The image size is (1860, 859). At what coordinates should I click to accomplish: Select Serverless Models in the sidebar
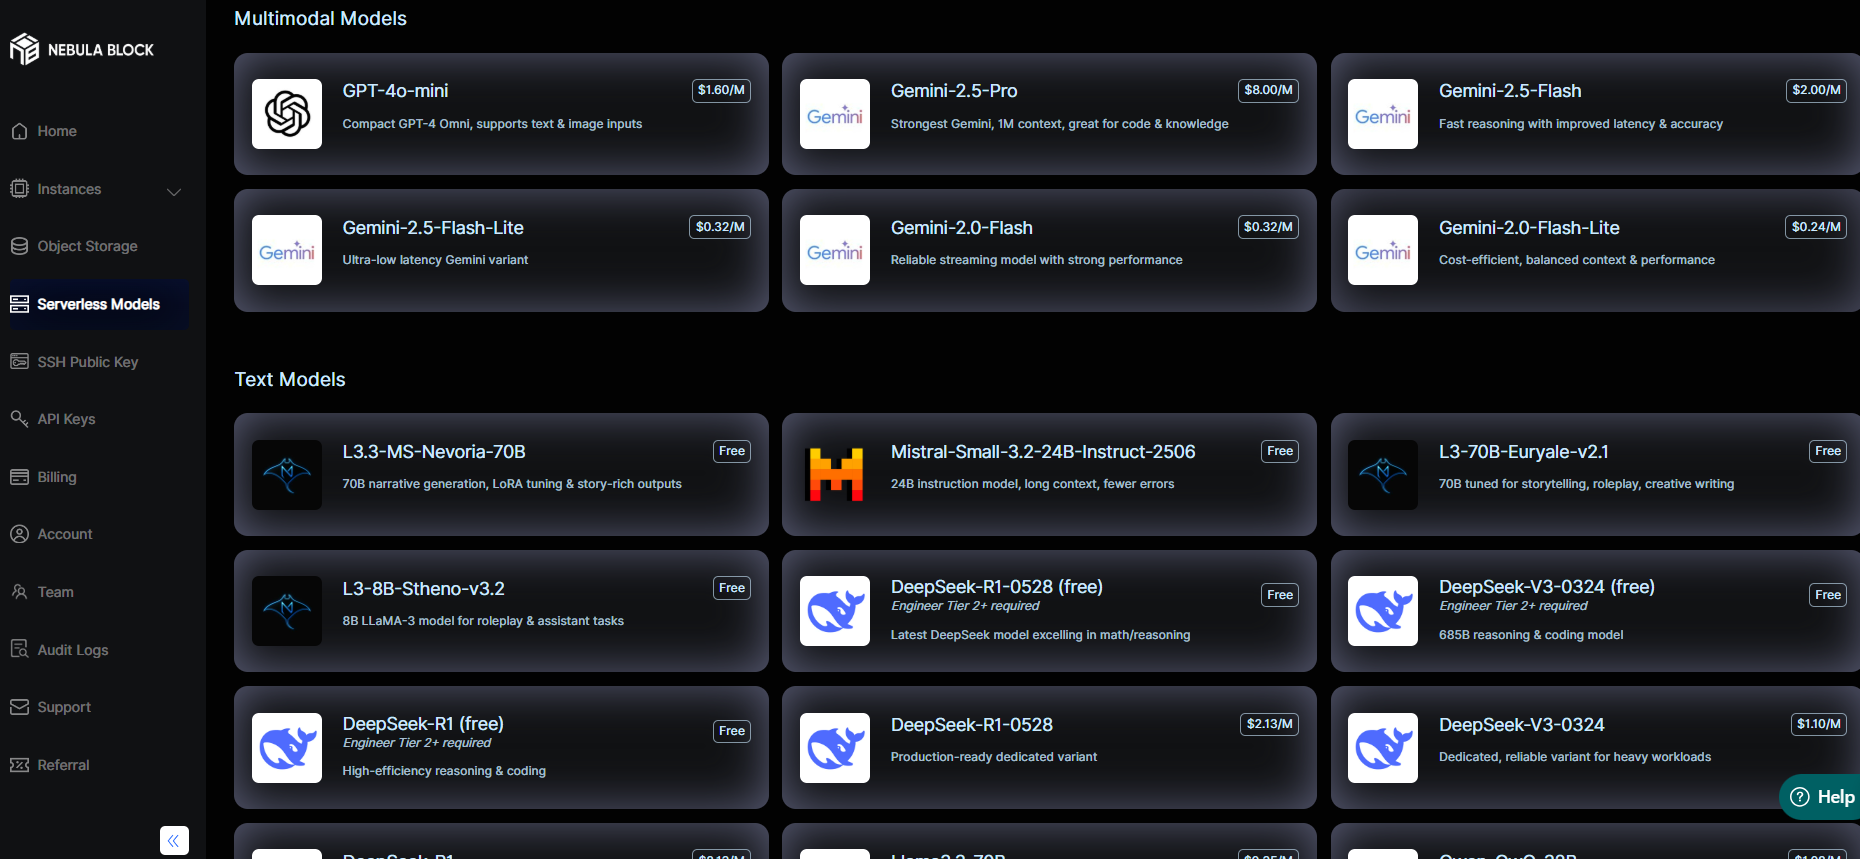tap(98, 304)
